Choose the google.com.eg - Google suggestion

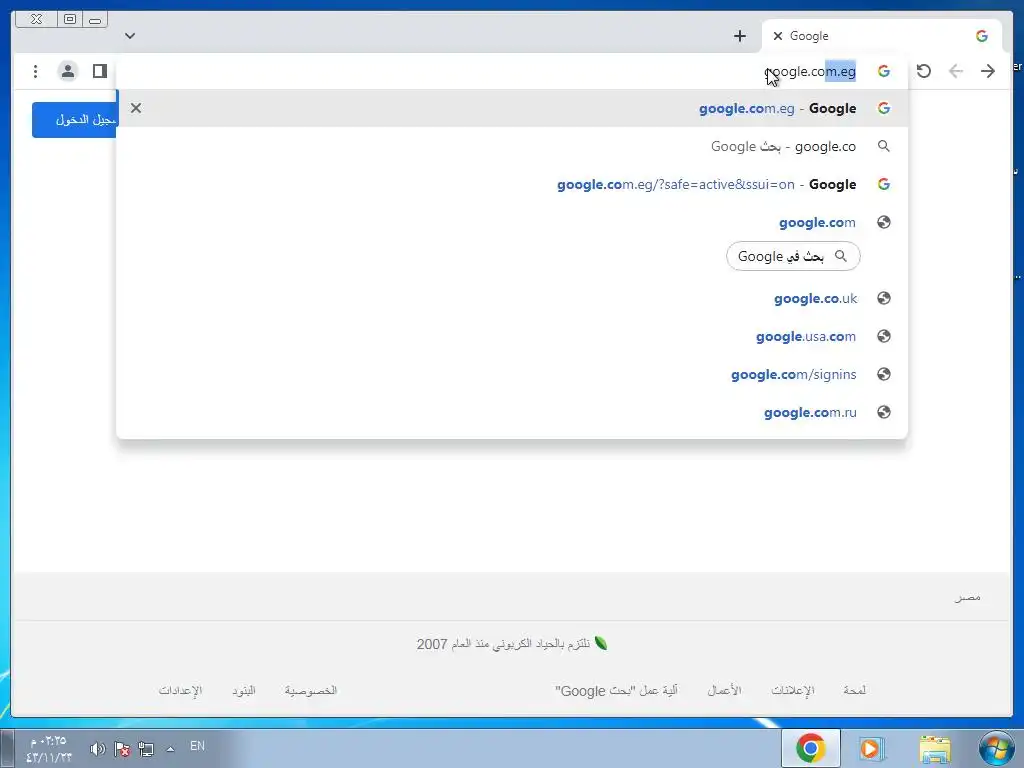click(512, 108)
